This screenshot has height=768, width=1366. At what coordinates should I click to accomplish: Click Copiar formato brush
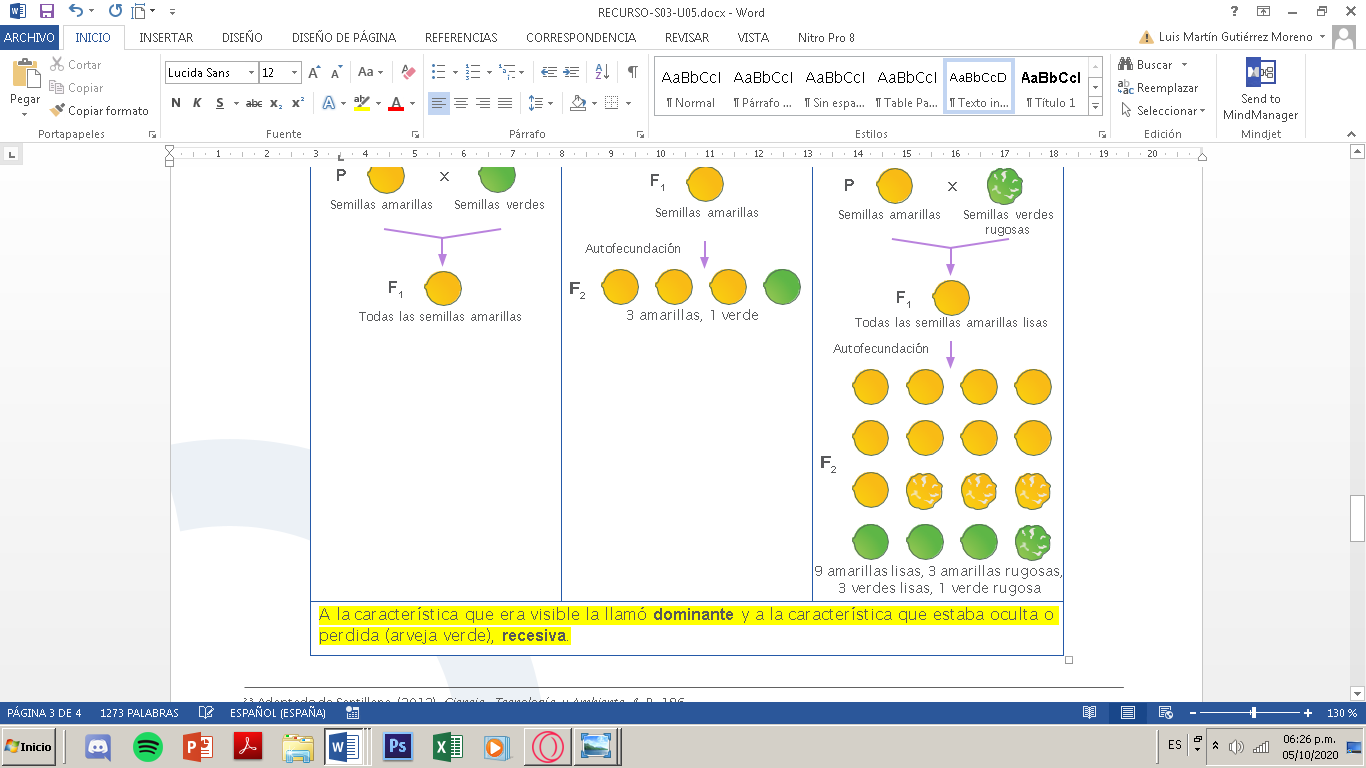pos(99,111)
